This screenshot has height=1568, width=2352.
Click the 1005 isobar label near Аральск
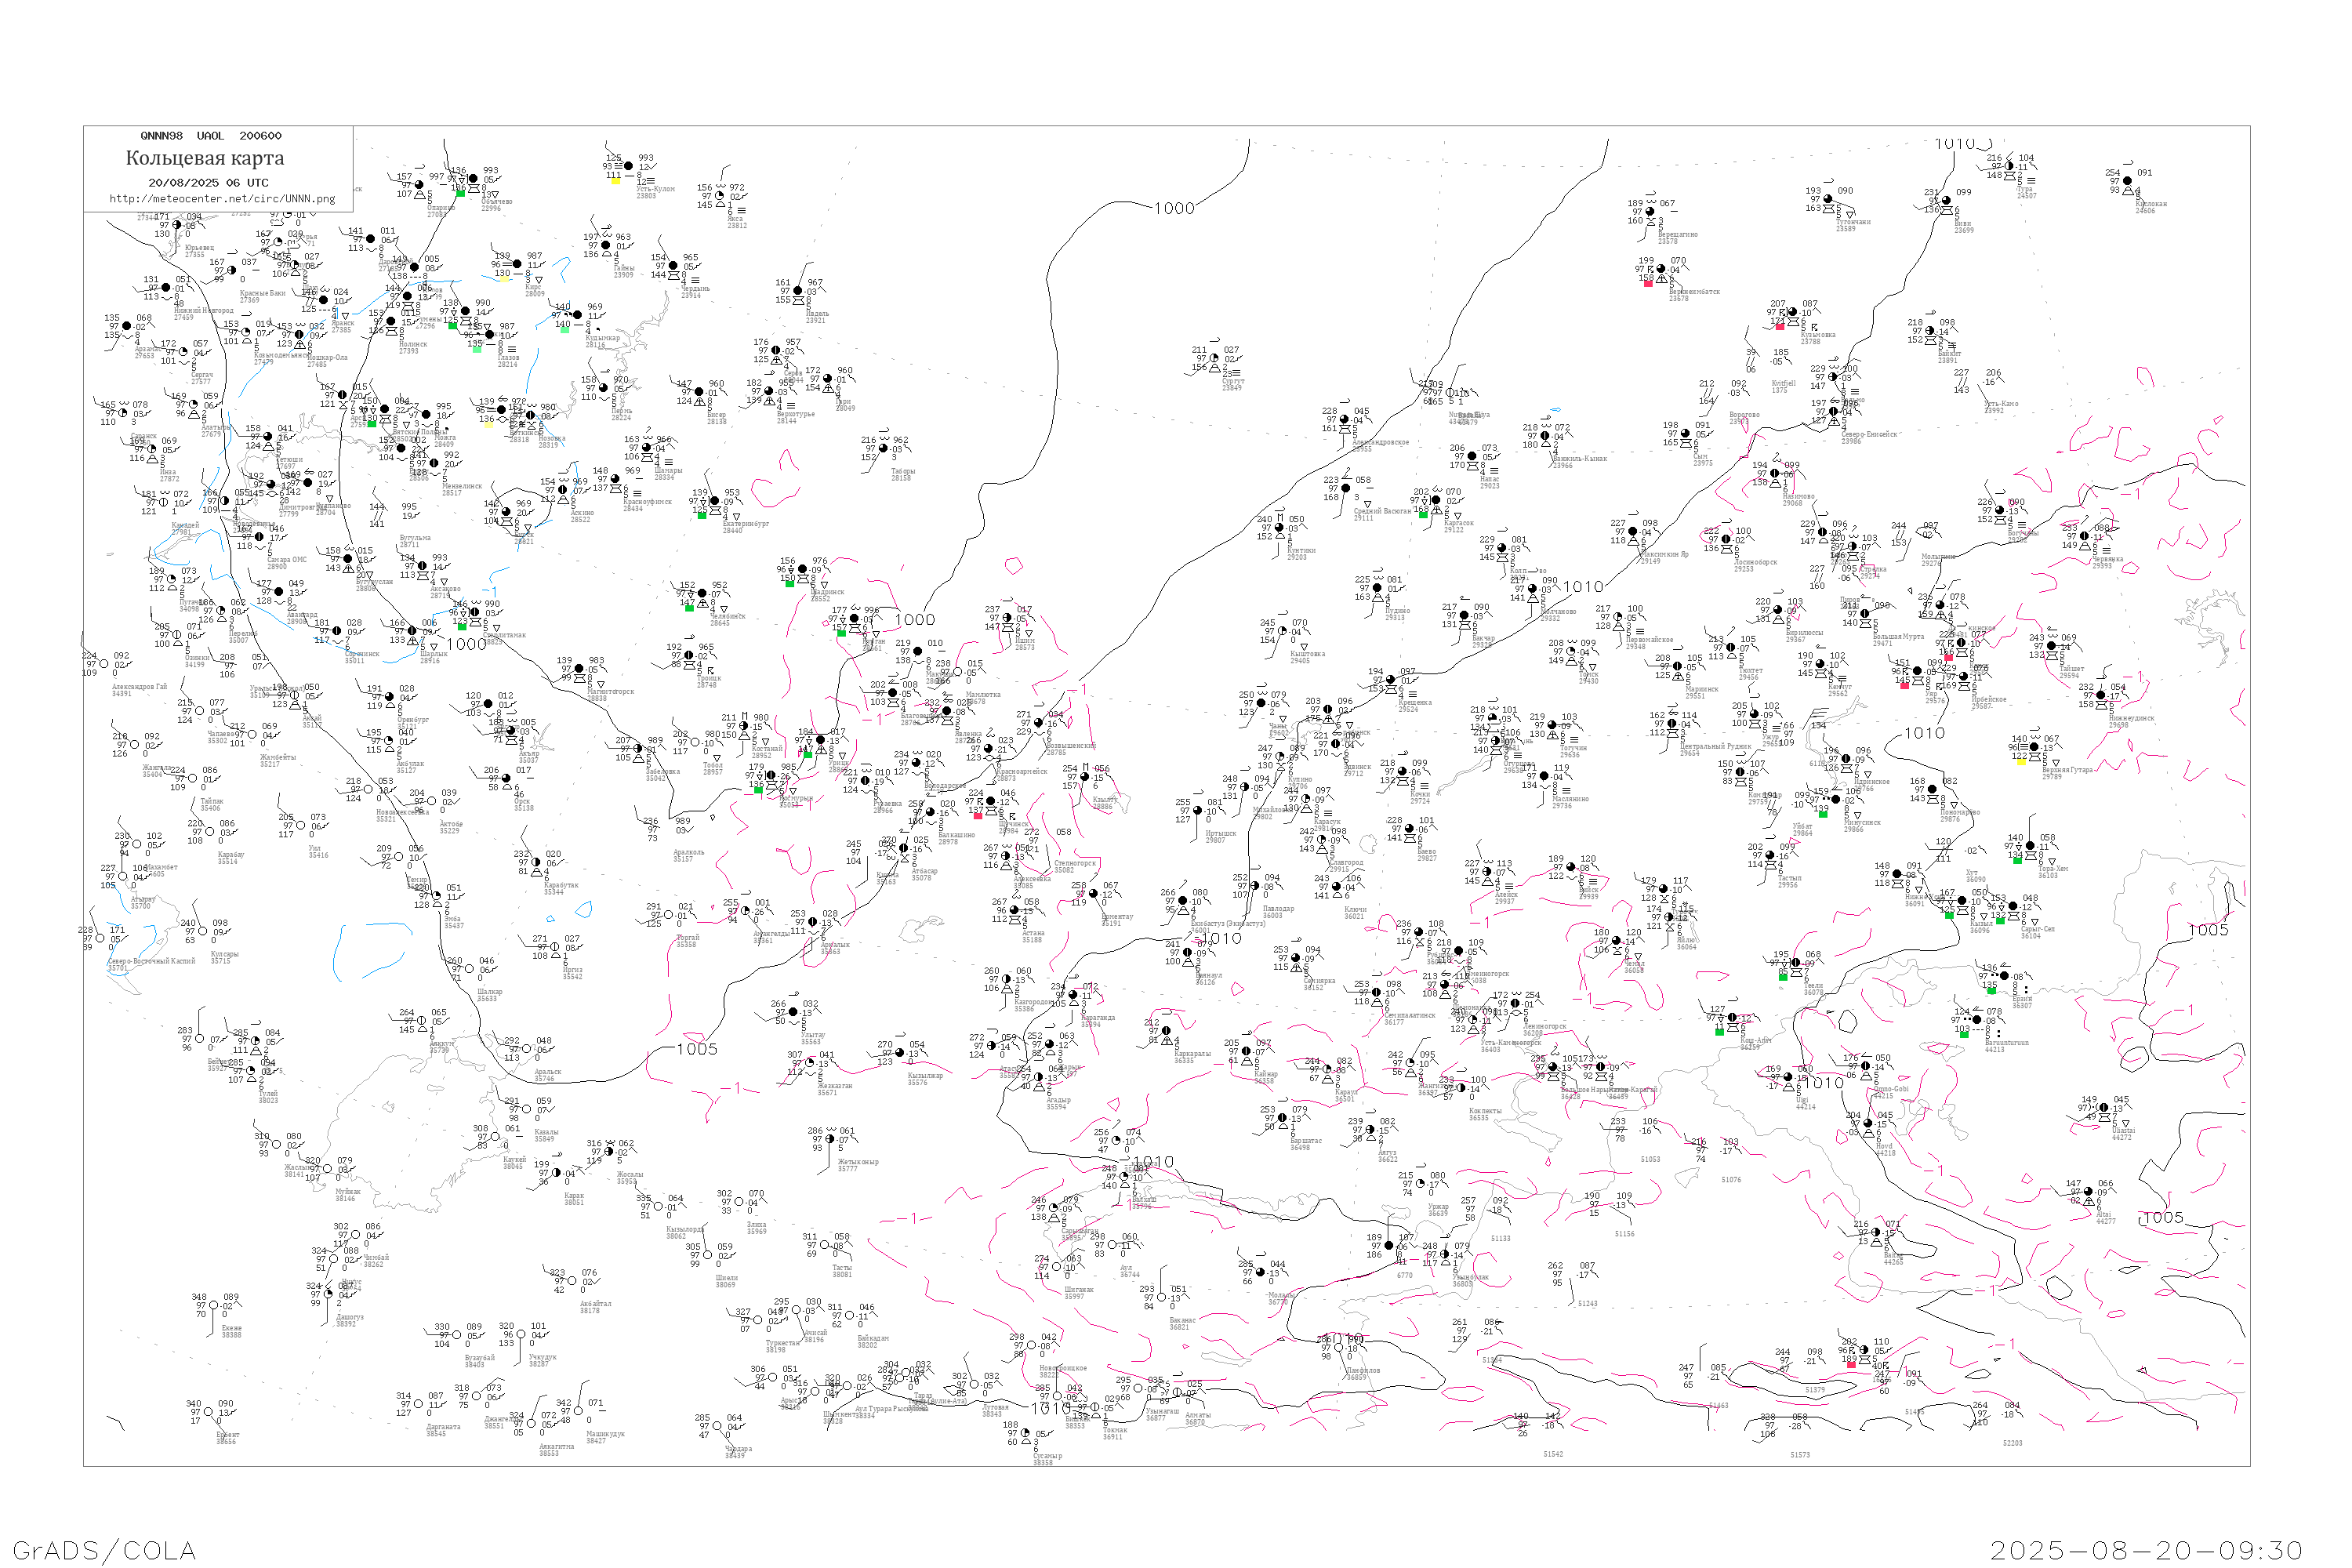697,1049
